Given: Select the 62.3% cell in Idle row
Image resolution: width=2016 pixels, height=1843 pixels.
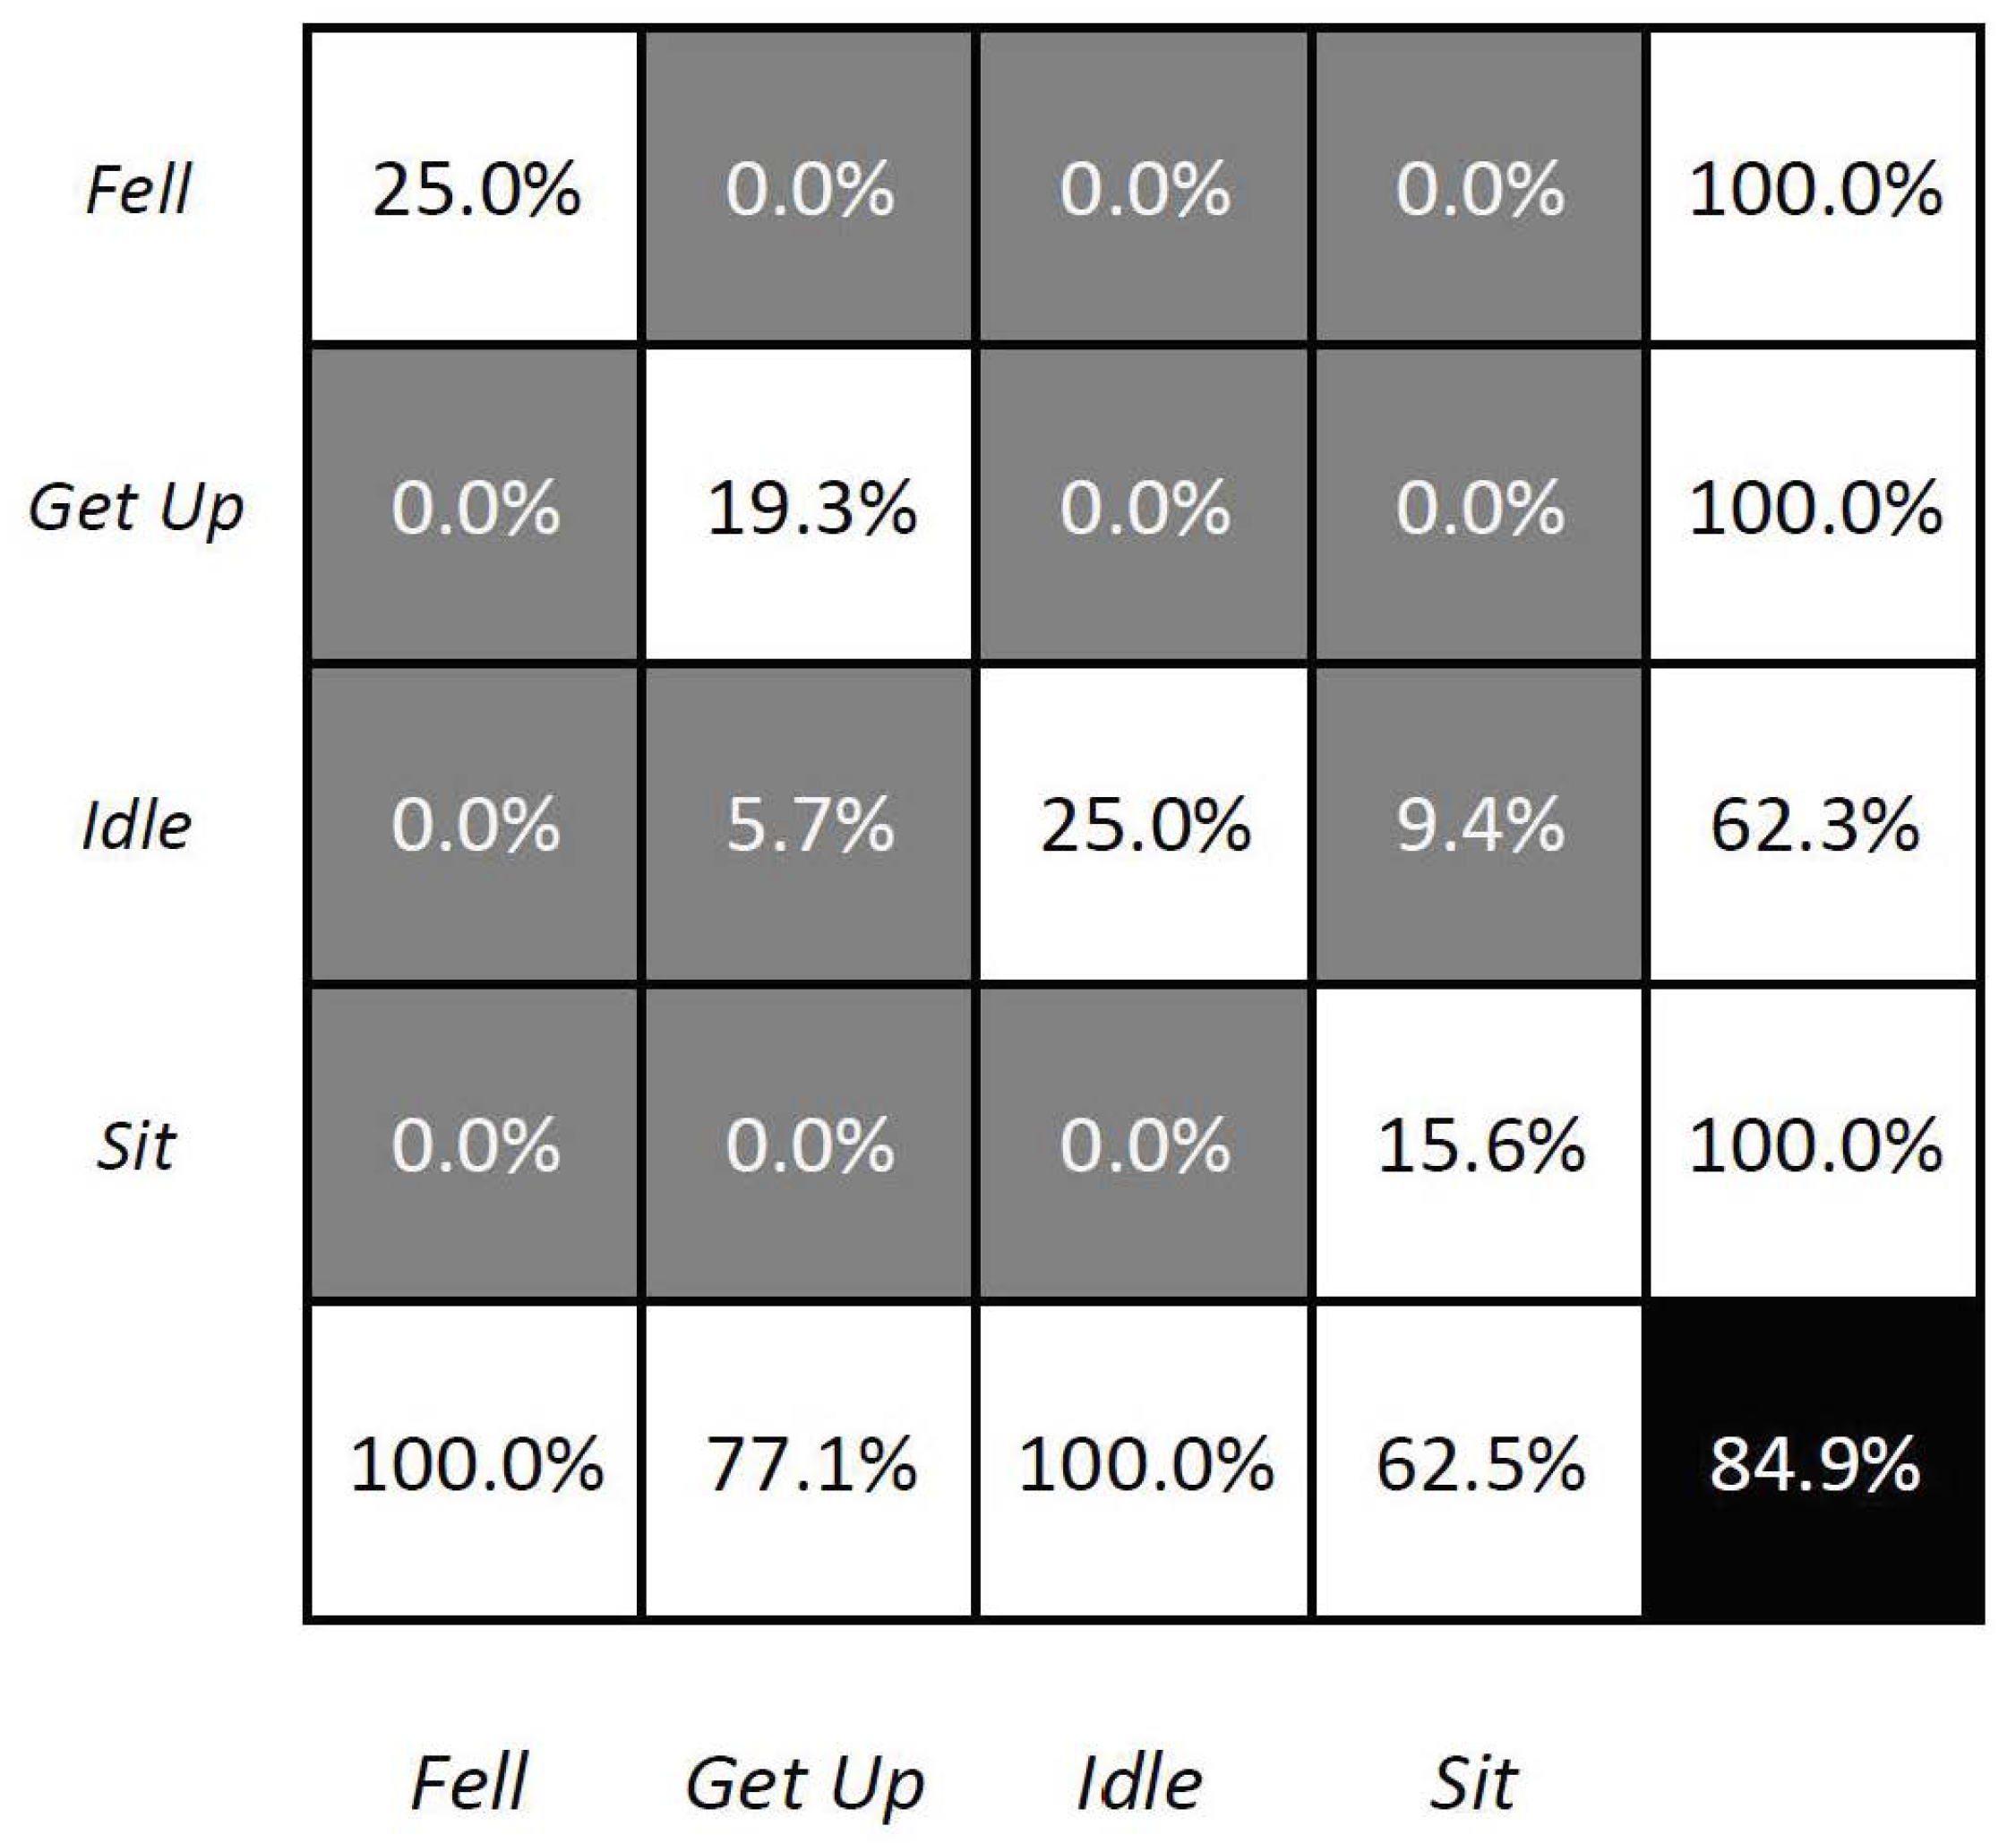Looking at the screenshot, I should [1814, 826].
